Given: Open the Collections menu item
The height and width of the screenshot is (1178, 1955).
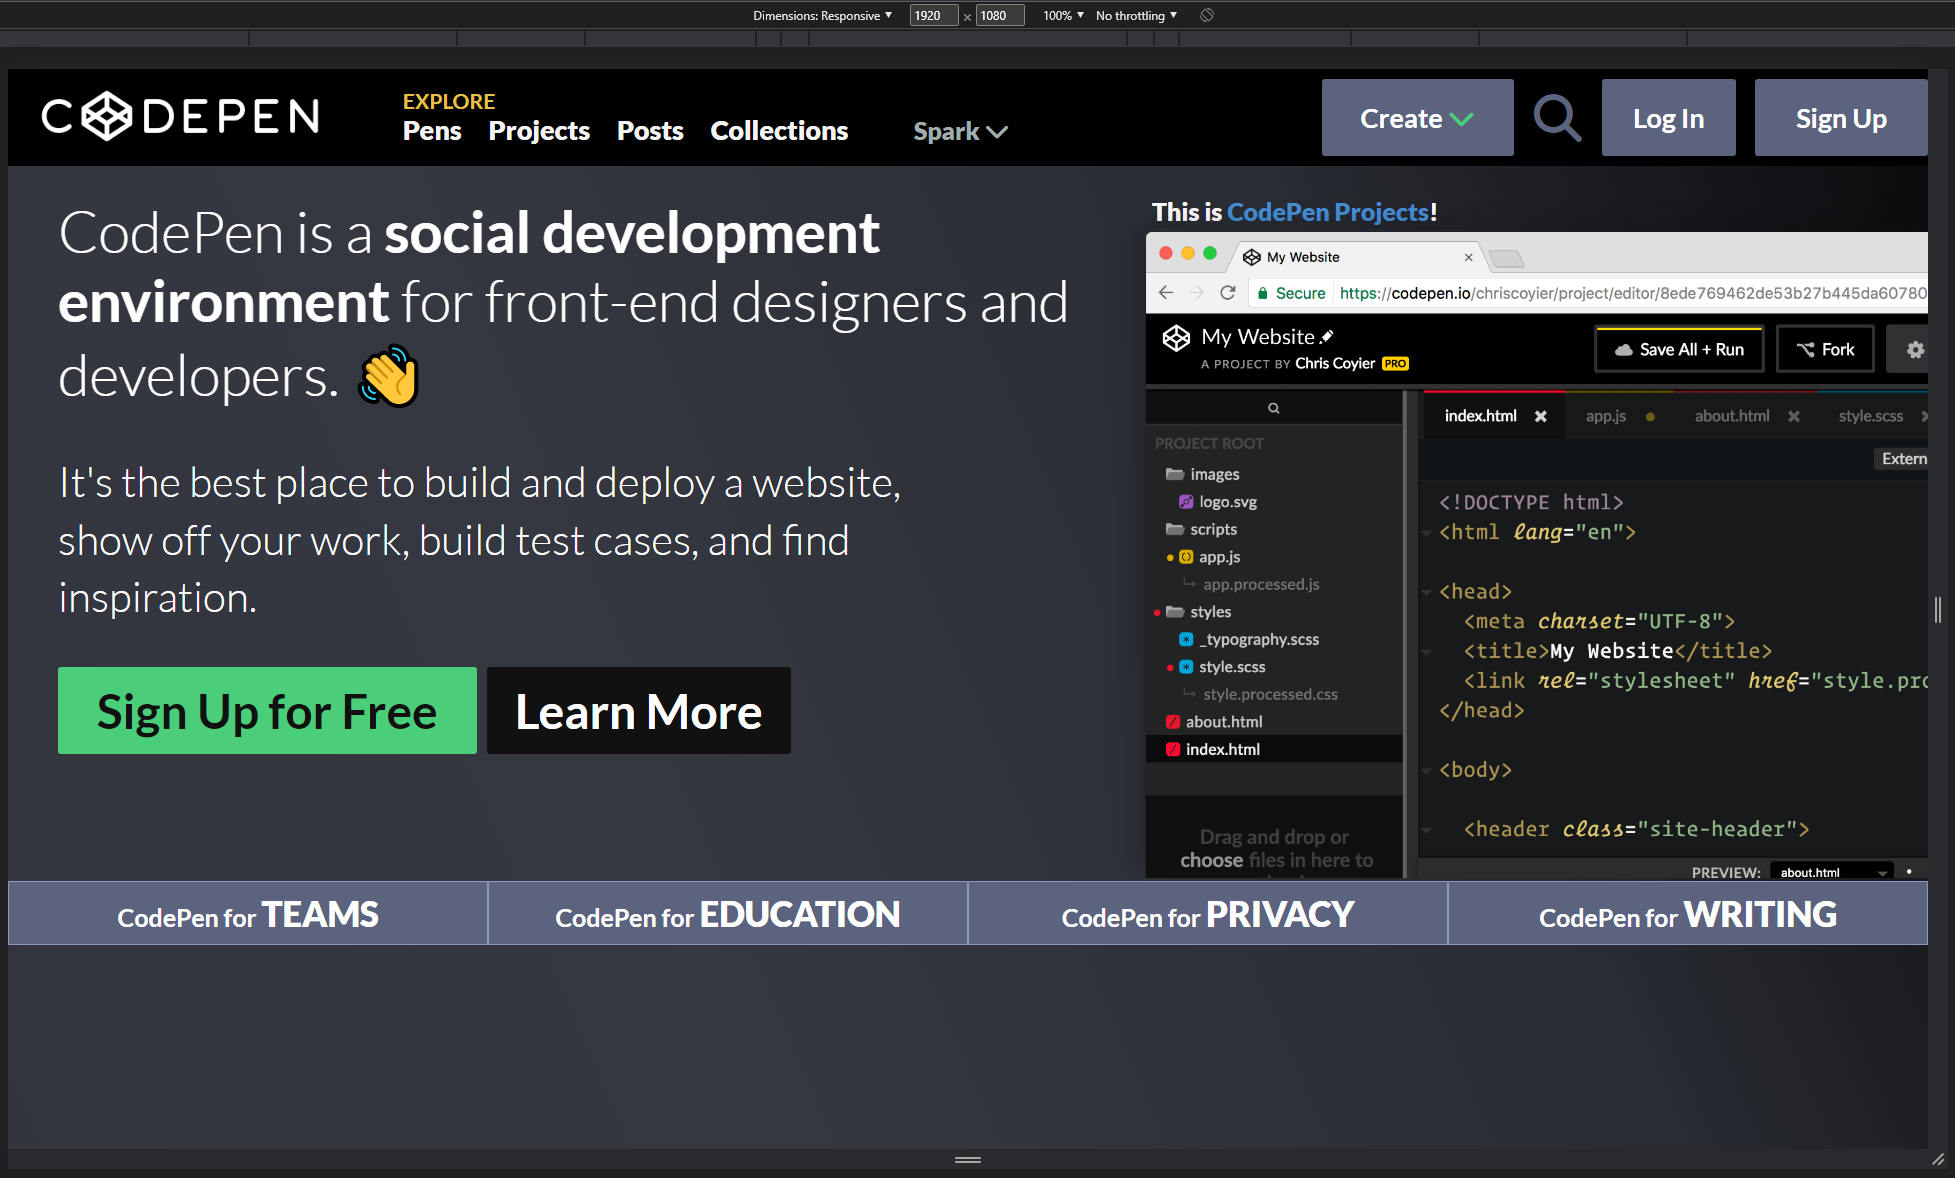Looking at the screenshot, I should pyautogui.click(x=779, y=131).
